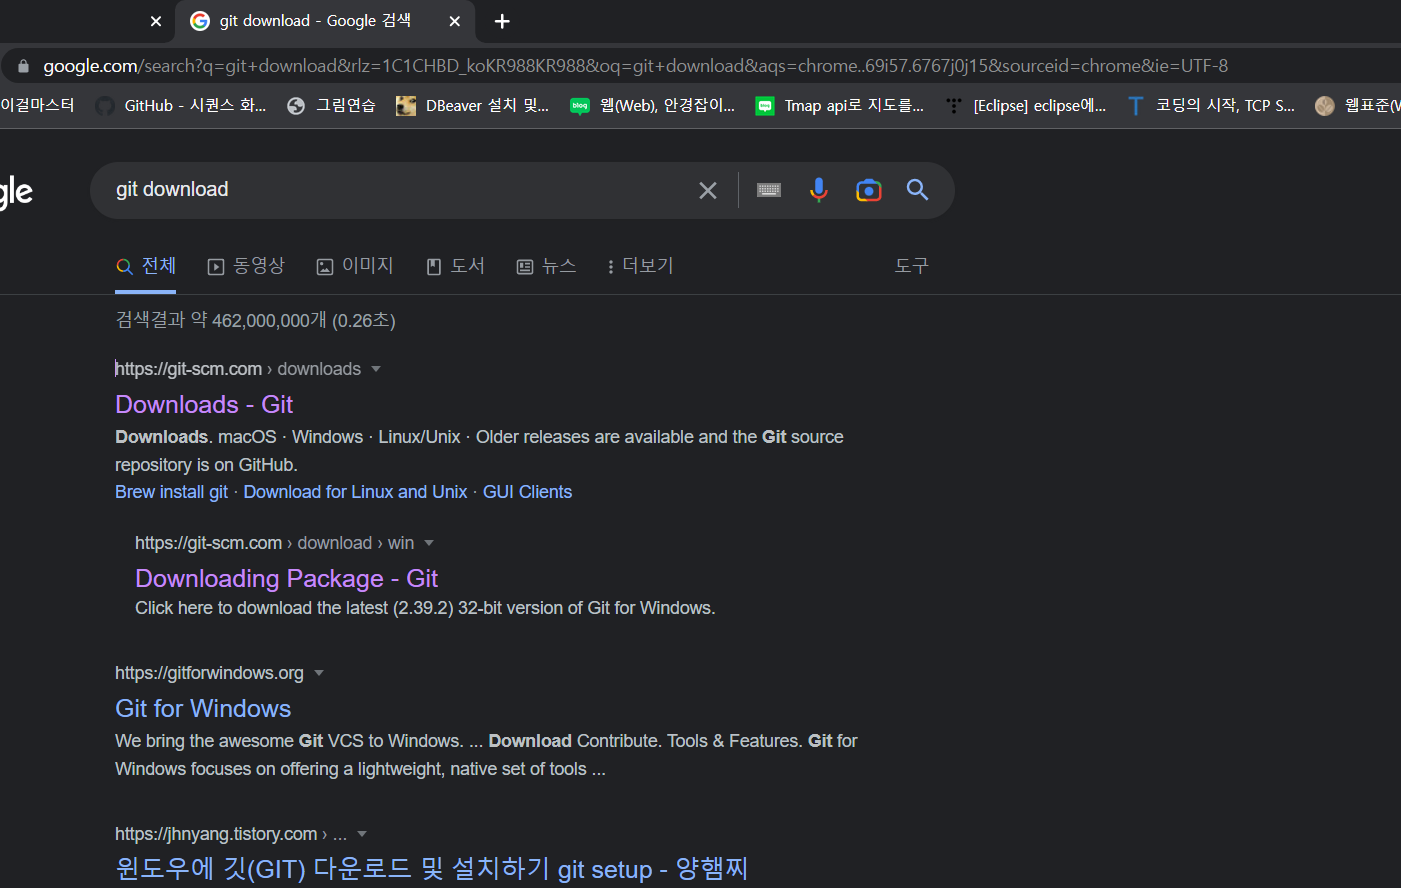This screenshot has width=1401, height=888.
Task: Expand the 더보기 menu
Action: tap(640, 266)
